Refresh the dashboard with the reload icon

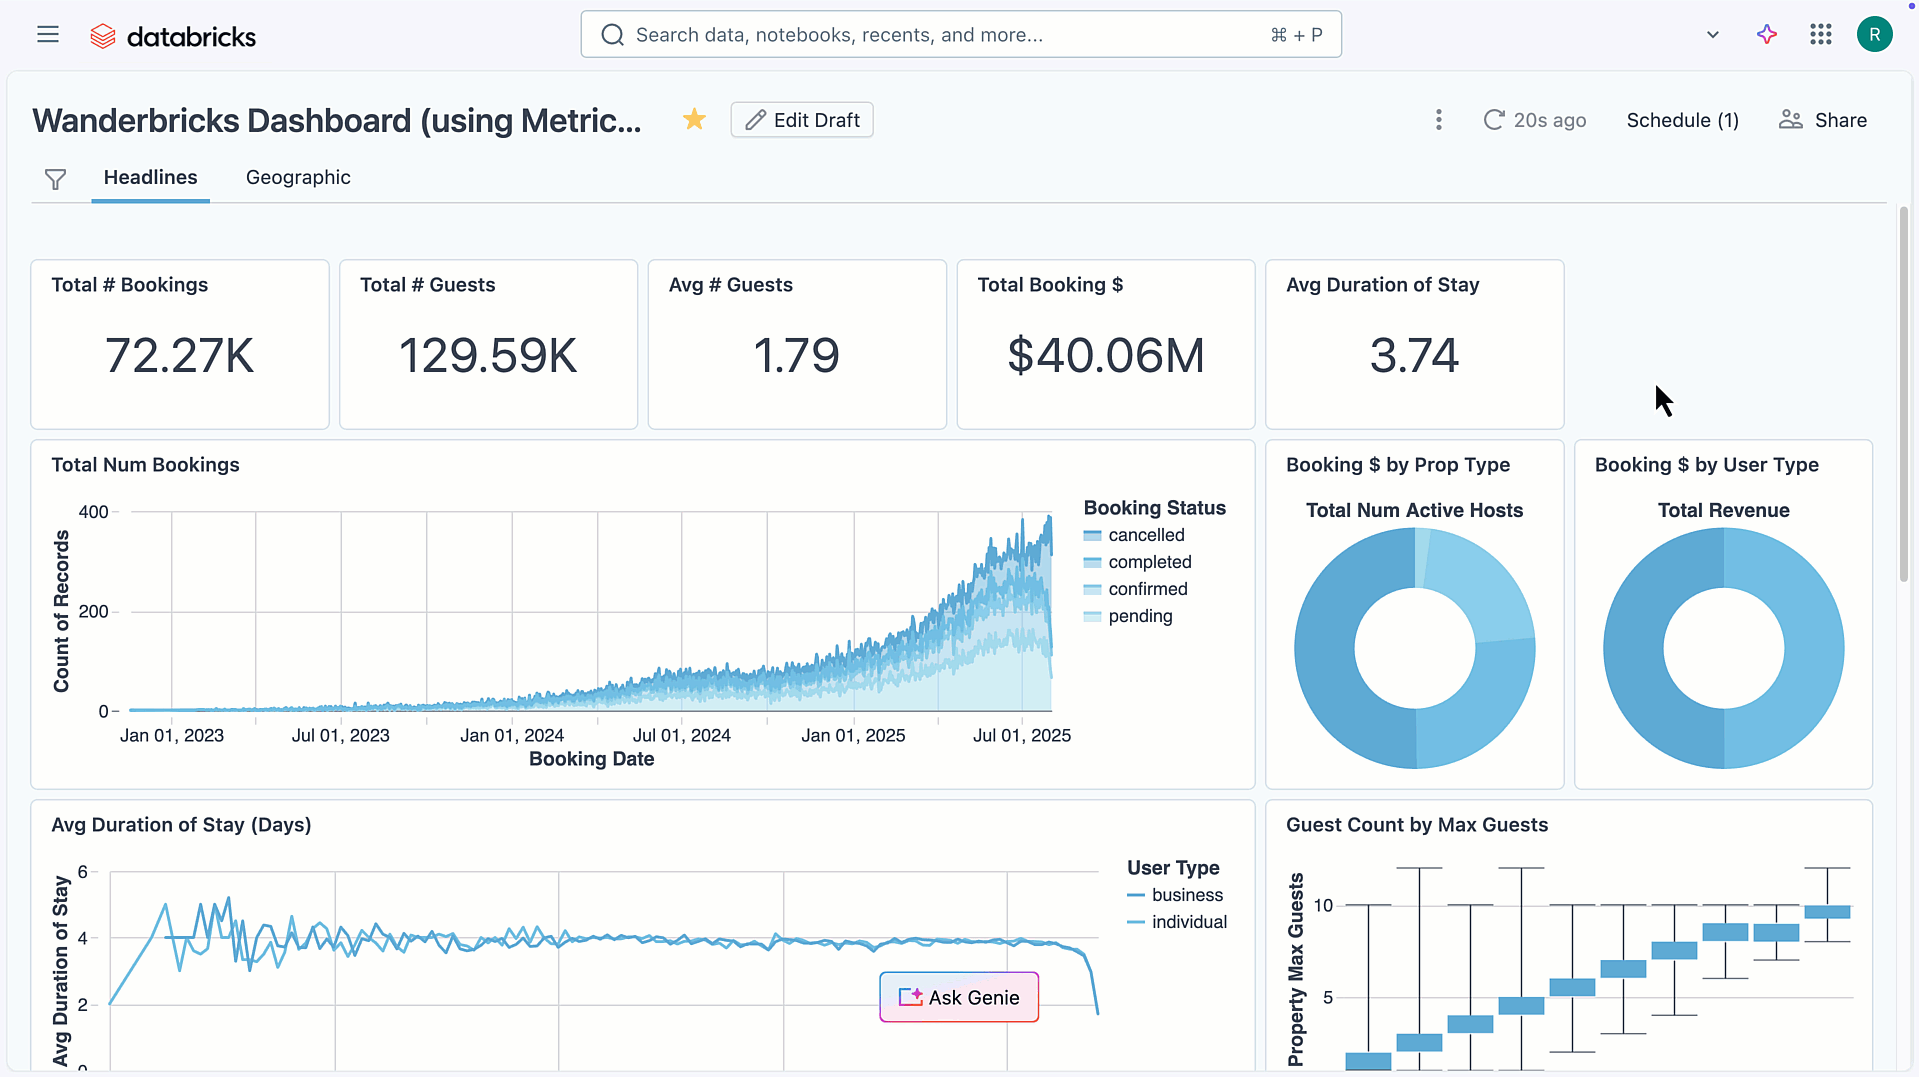1493,119
